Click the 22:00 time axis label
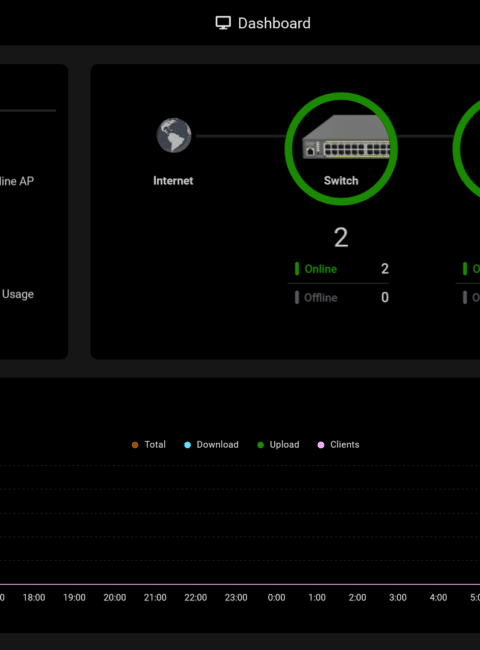This screenshot has width=480, height=650. click(196, 597)
